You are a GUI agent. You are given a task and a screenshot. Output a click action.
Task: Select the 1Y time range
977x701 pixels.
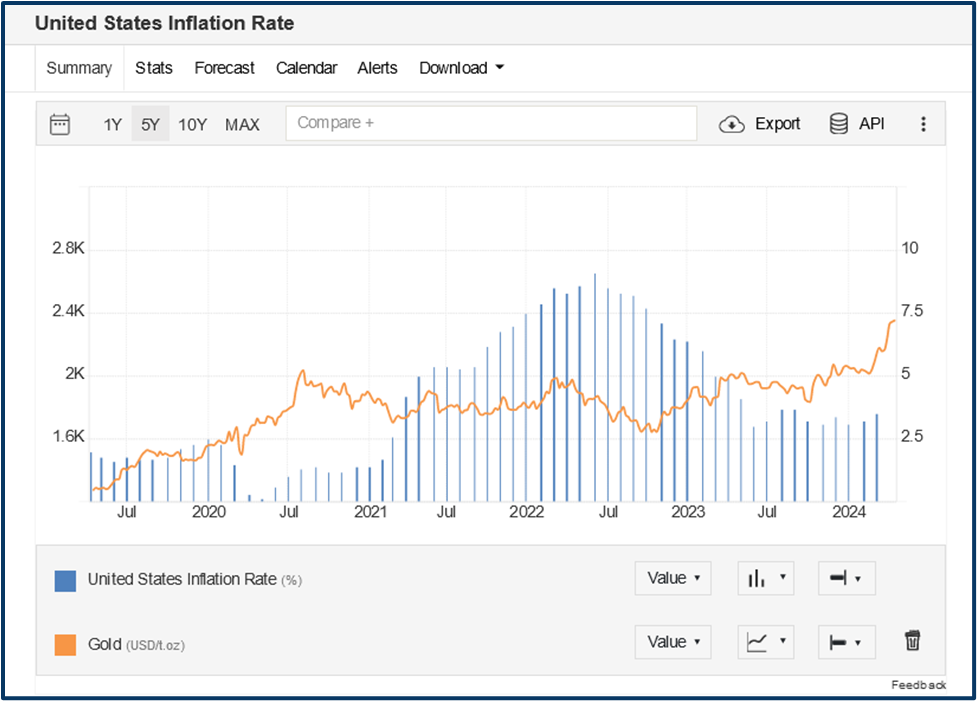[x=112, y=125]
